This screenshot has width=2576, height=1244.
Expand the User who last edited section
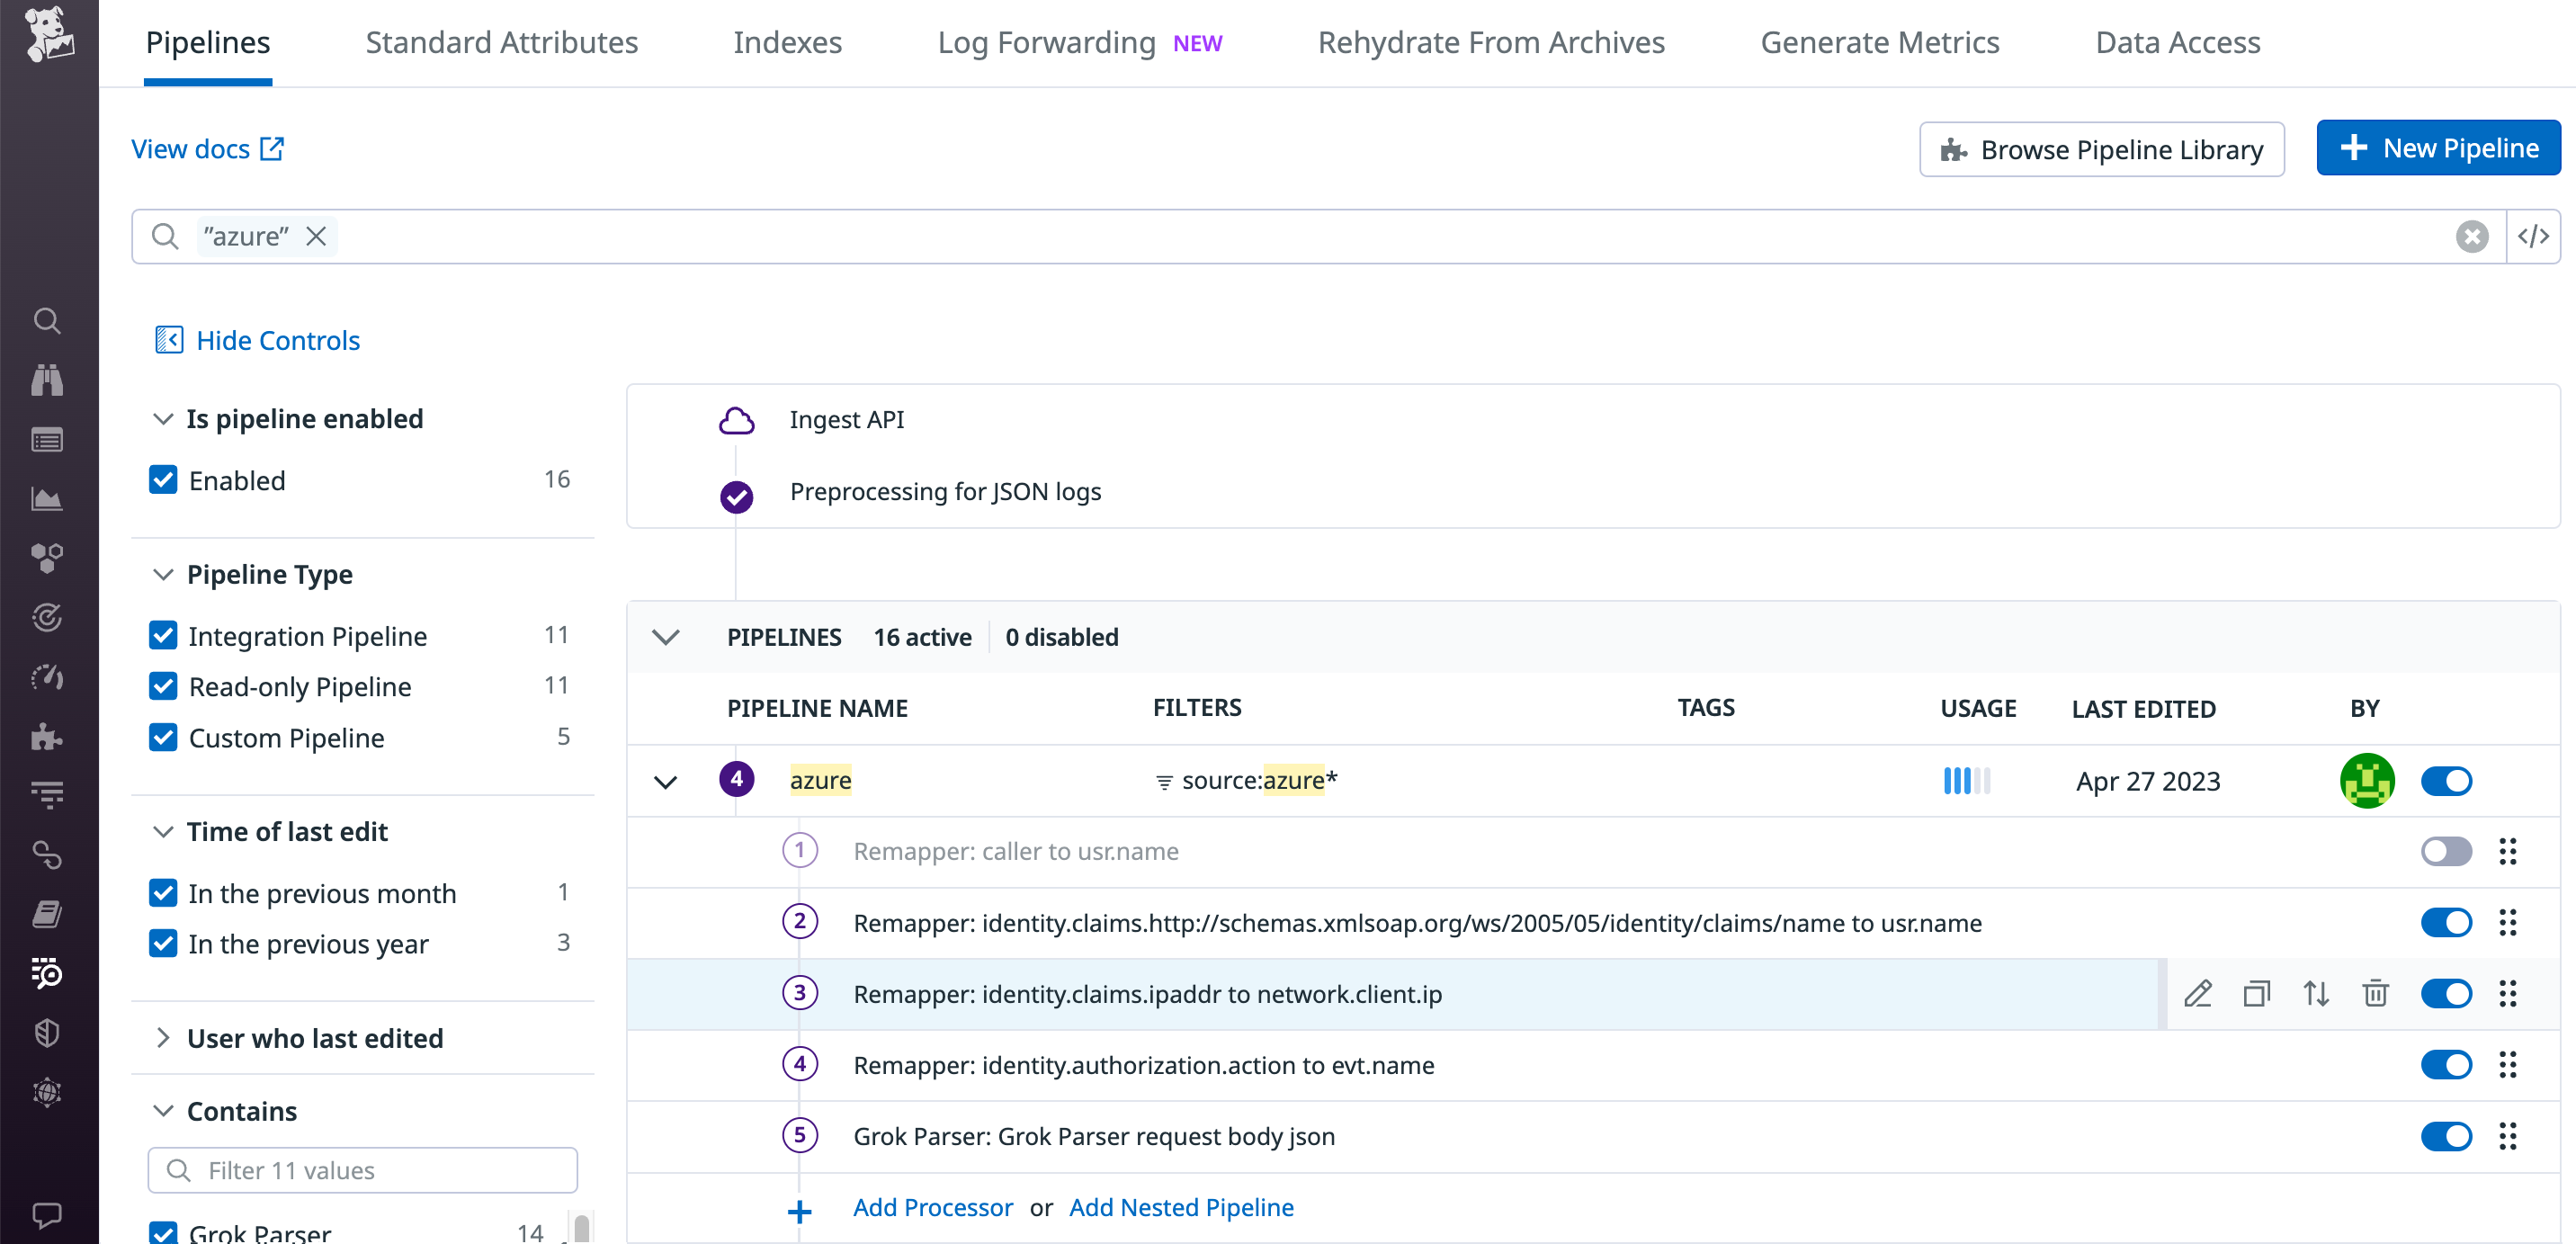(163, 1038)
